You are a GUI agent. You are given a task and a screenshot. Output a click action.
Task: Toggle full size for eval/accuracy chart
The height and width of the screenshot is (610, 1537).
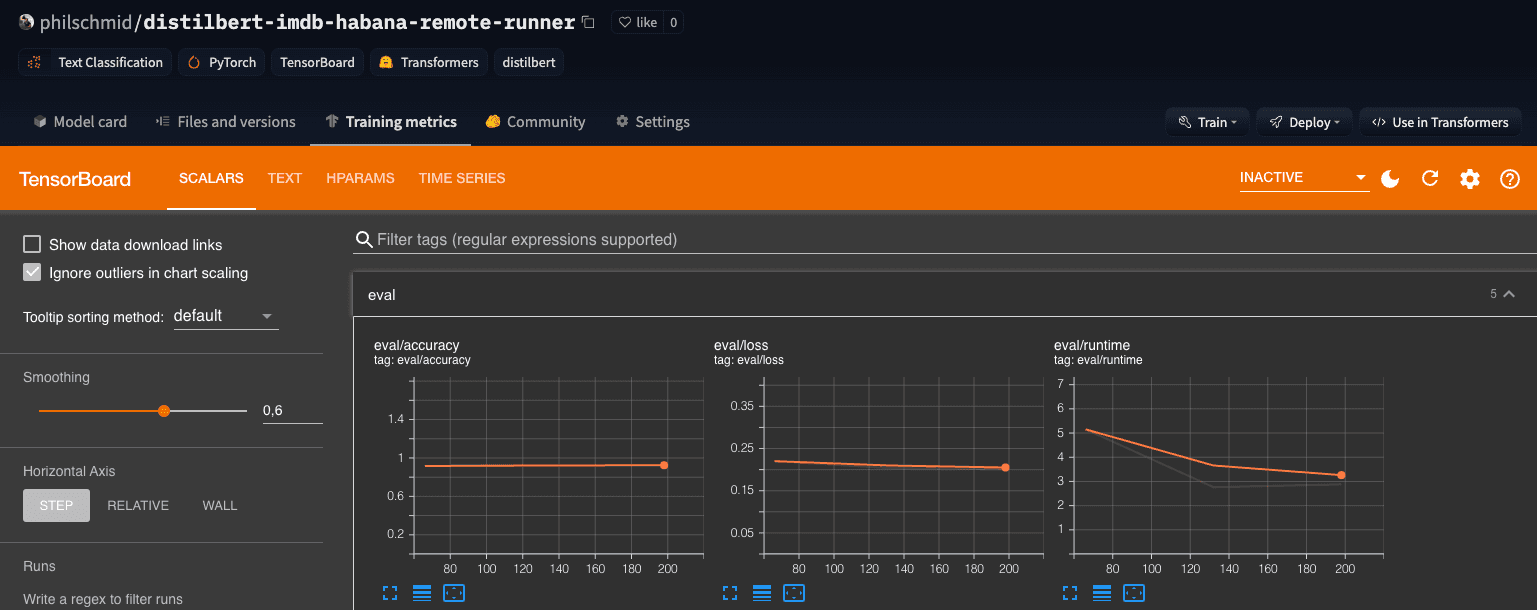pyautogui.click(x=390, y=593)
